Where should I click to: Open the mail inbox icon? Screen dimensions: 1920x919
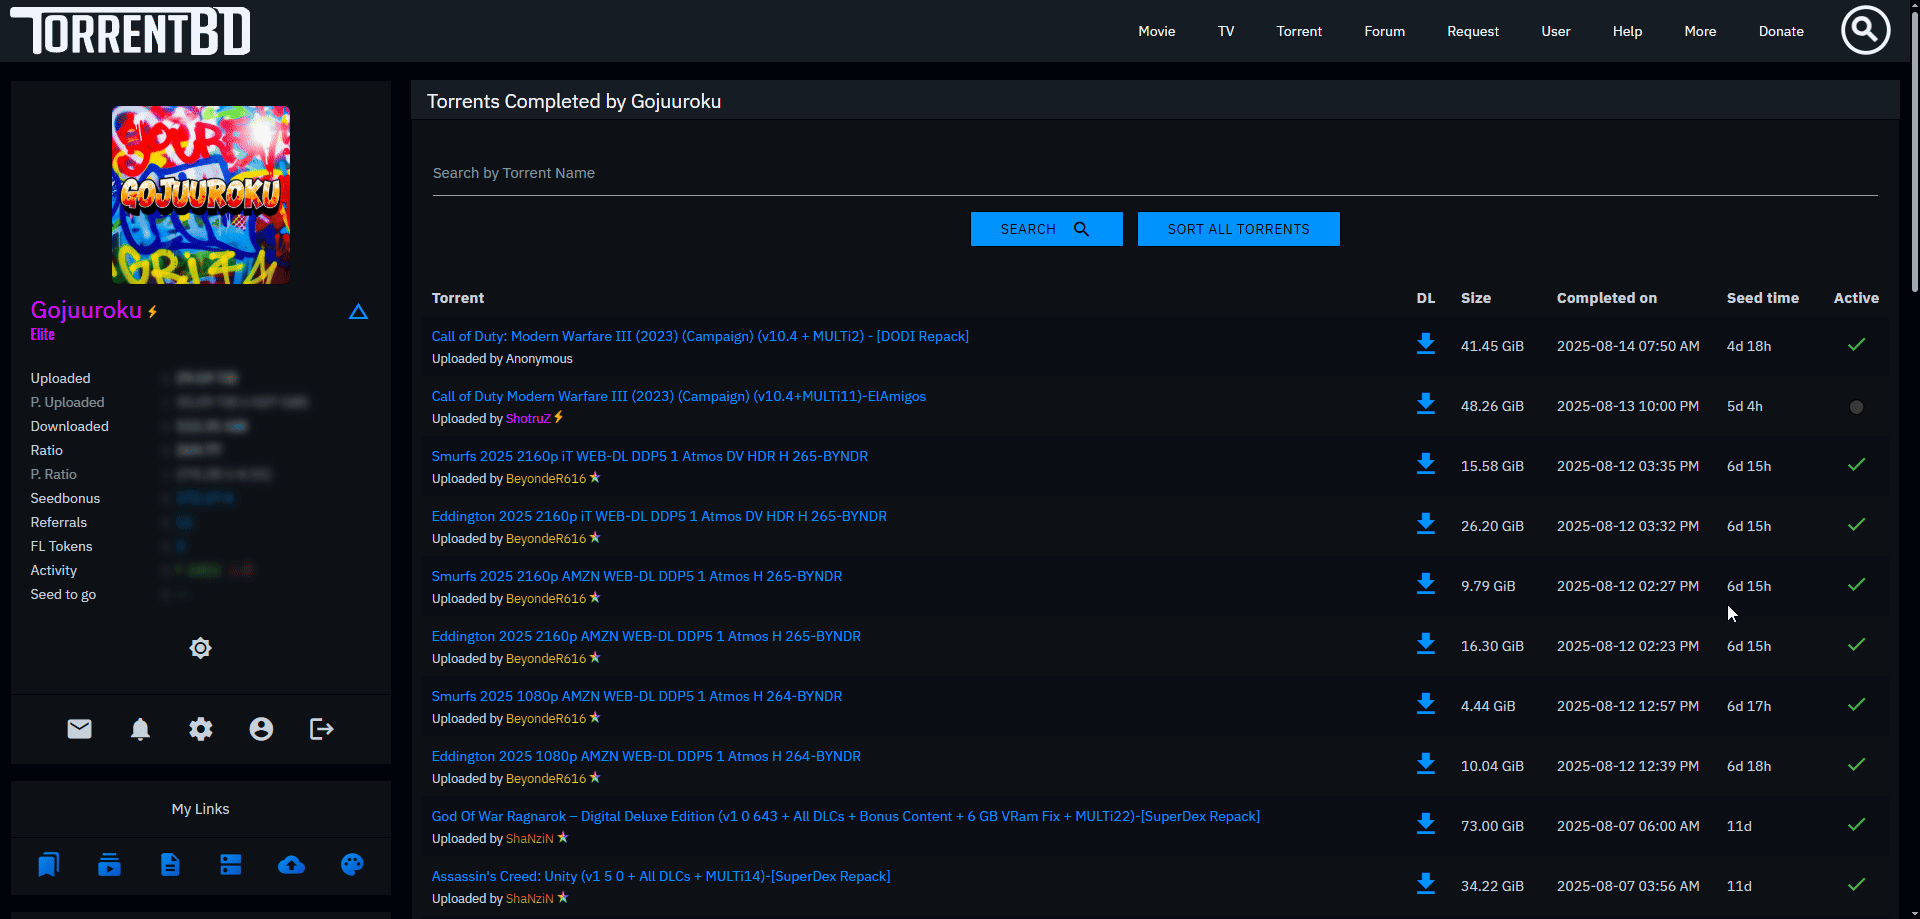tap(80, 729)
